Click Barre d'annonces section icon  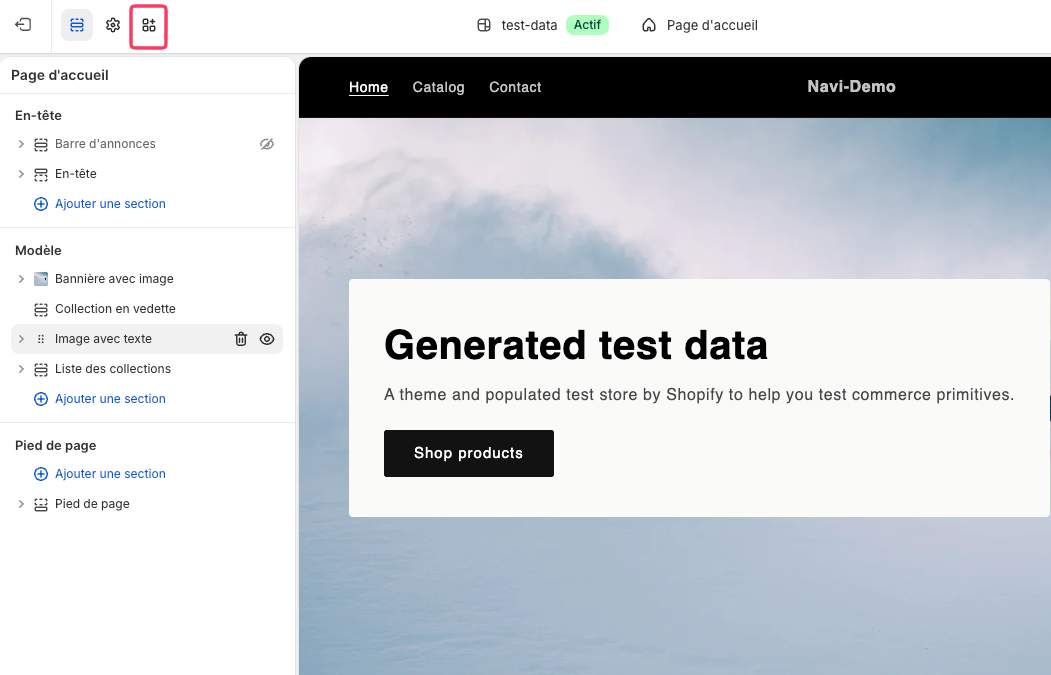tap(41, 144)
